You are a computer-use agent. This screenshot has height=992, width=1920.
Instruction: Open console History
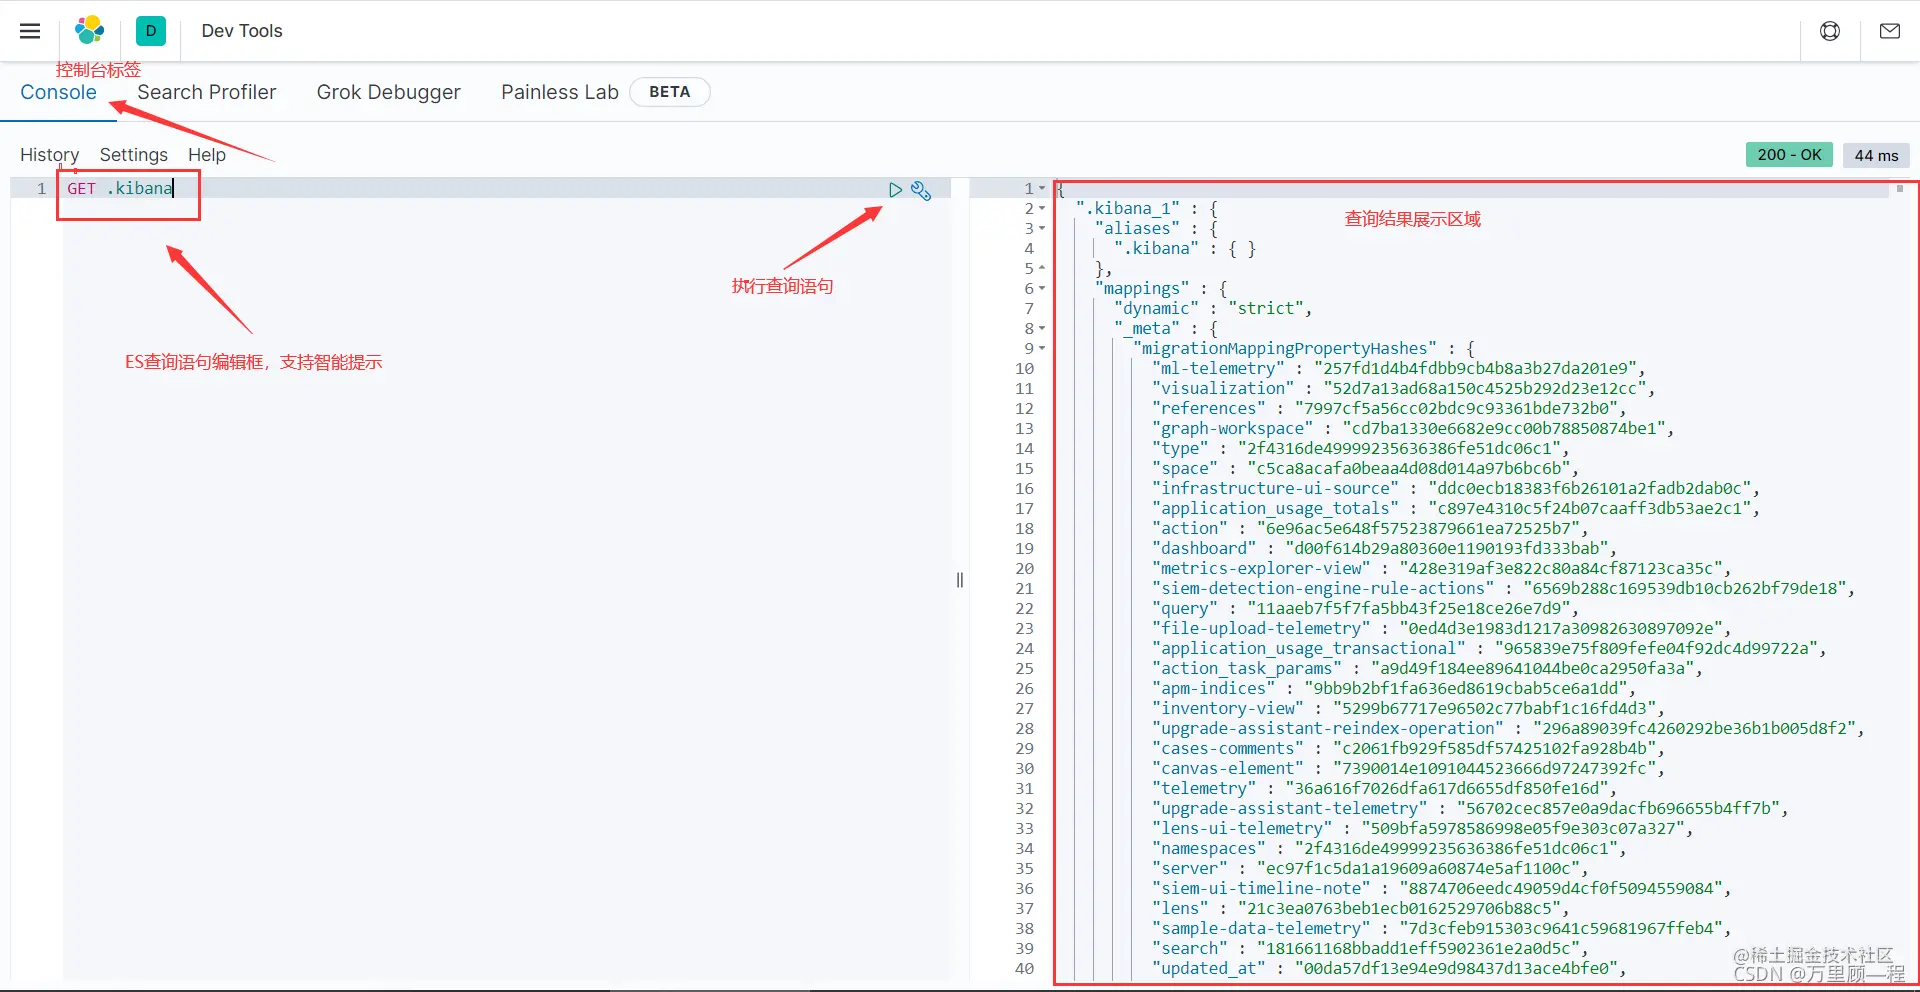coord(50,155)
